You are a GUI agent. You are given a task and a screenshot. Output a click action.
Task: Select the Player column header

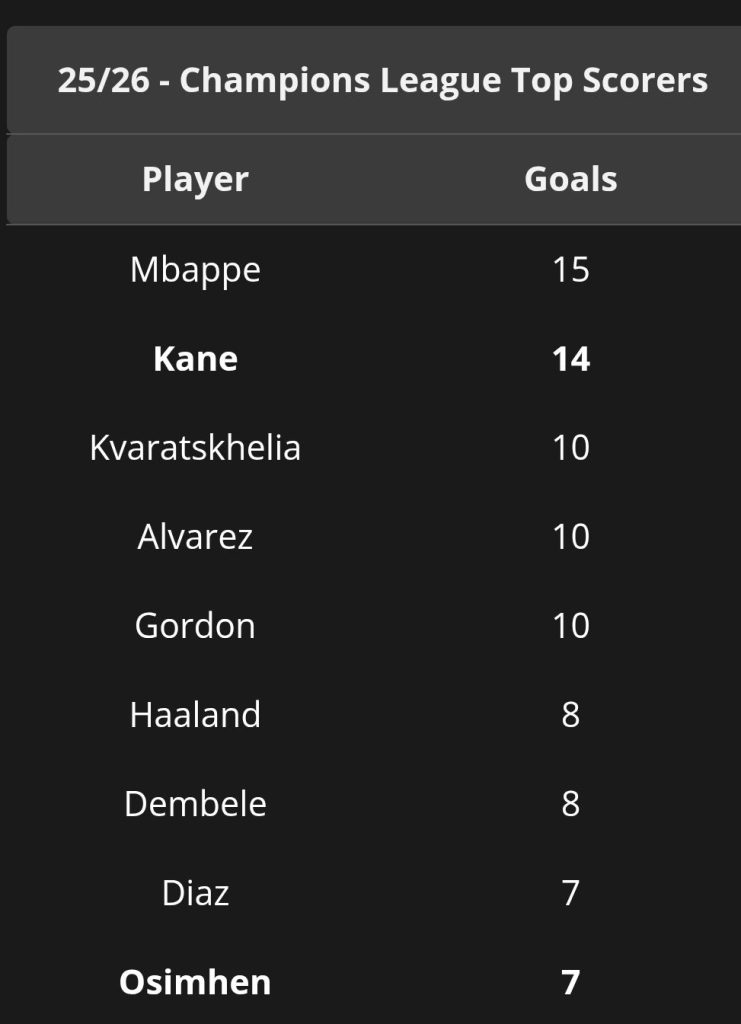pyautogui.click(x=195, y=180)
